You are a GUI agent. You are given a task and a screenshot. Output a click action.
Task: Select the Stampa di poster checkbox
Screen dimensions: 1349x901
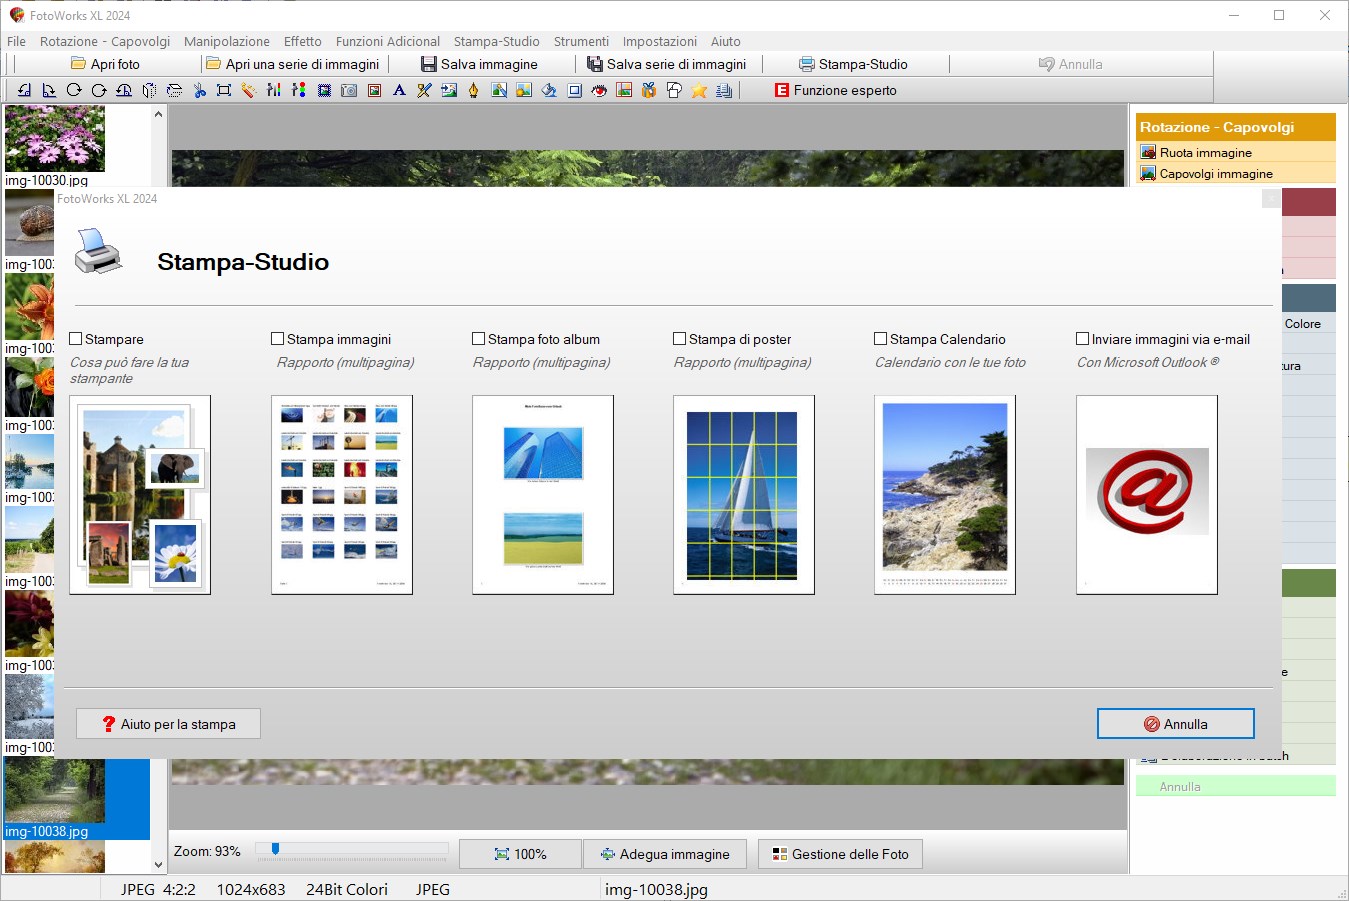[x=680, y=339]
